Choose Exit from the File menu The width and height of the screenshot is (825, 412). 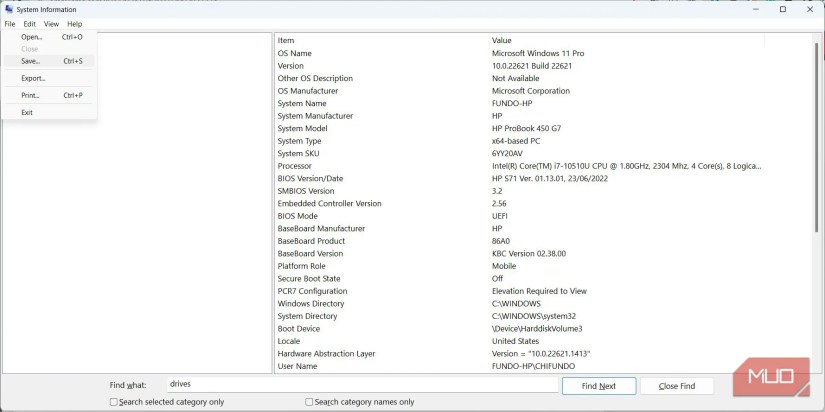click(49, 113)
